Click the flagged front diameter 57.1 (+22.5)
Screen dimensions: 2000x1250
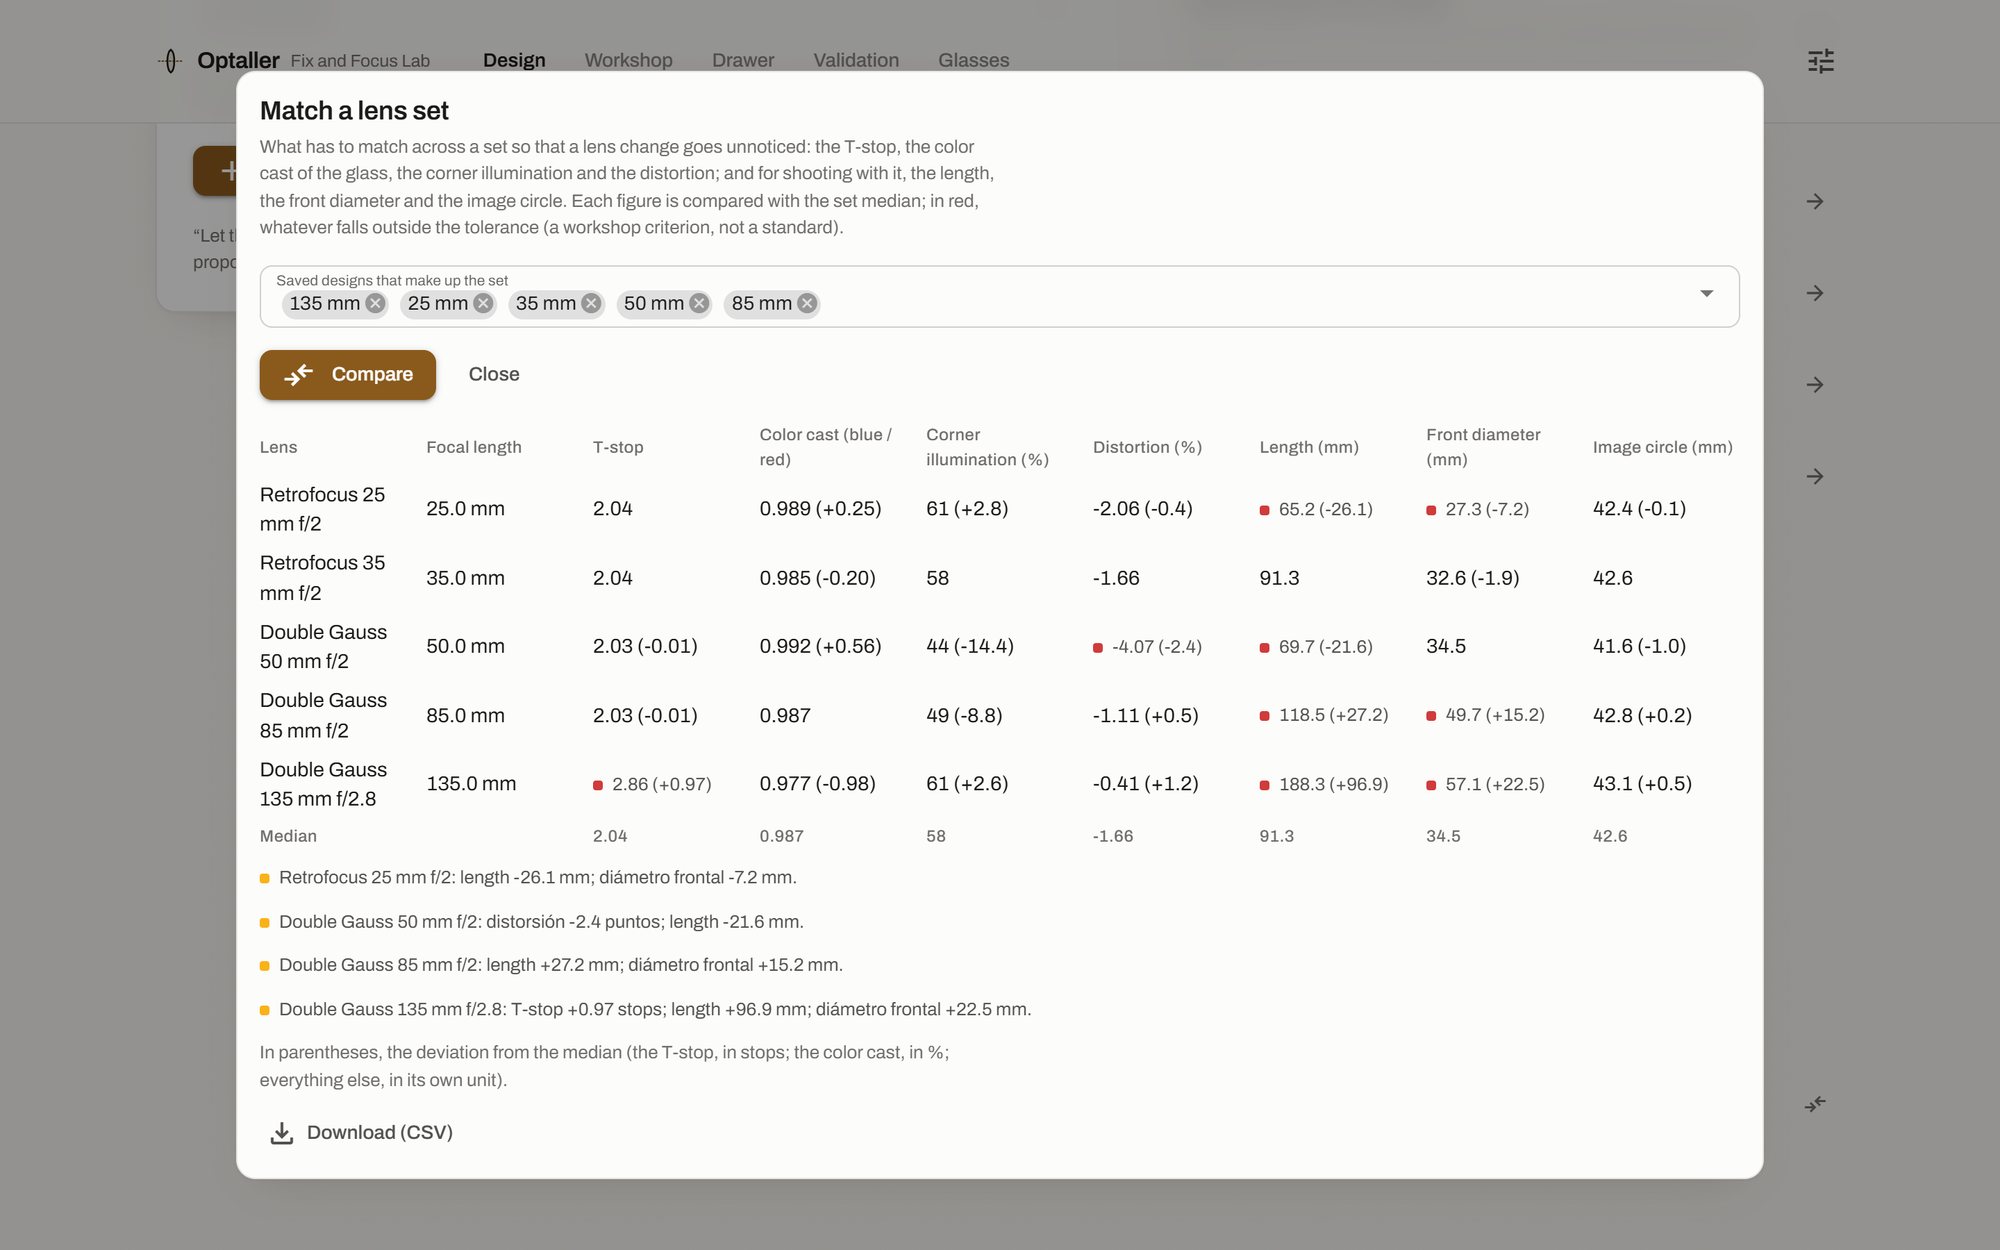(x=1486, y=784)
